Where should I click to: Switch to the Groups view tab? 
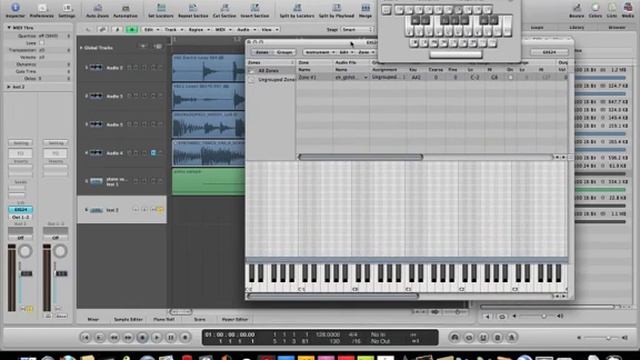284,52
